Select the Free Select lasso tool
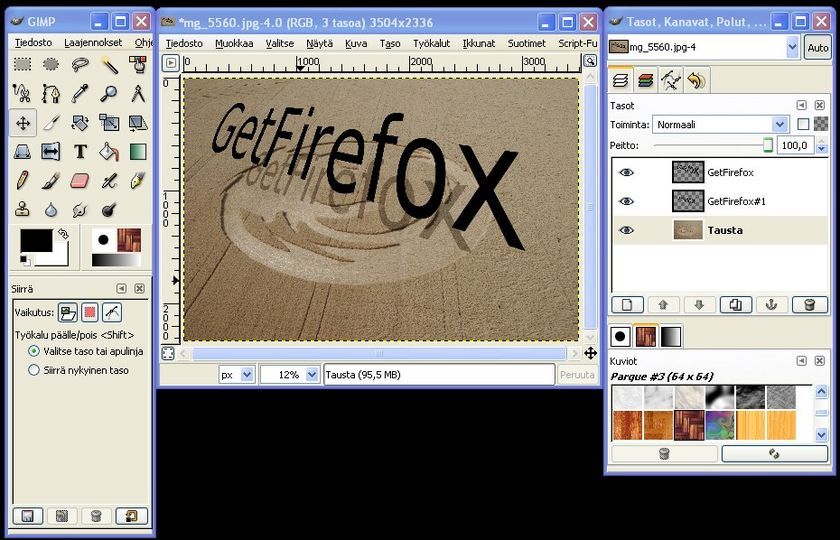The width and height of the screenshot is (840, 540). 80,64
